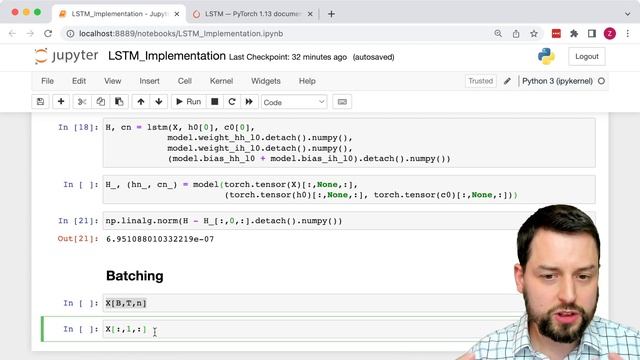640x360 pixels.
Task: Open the Cell menu
Action: 184,81
